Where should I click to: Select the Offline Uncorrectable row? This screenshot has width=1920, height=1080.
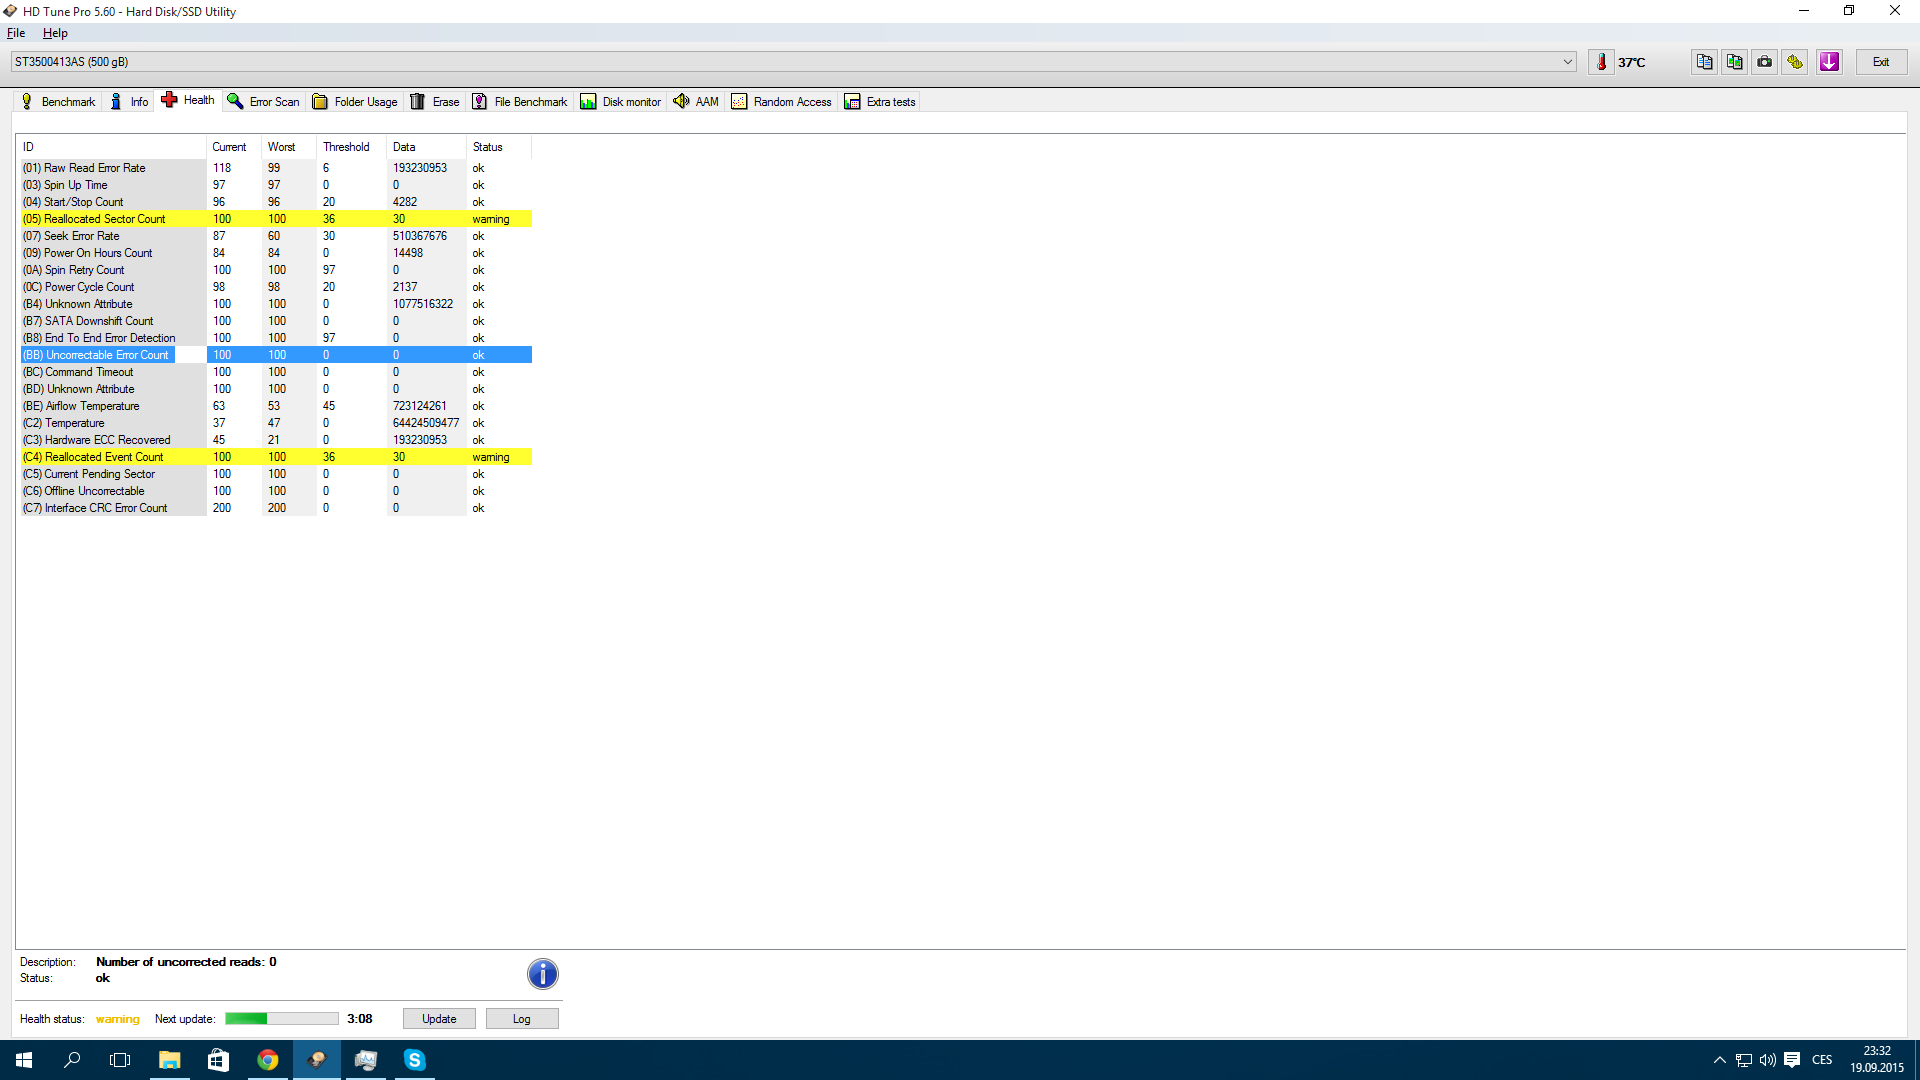[275, 491]
